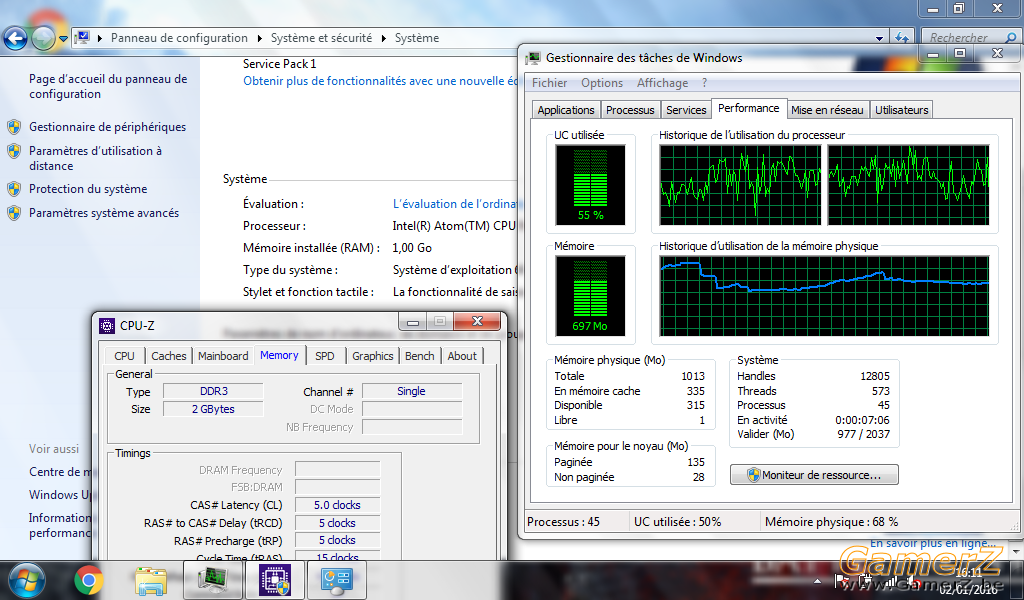Launch Google Chrome from the taskbar
This screenshot has width=1024, height=600.
pyautogui.click(x=88, y=580)
